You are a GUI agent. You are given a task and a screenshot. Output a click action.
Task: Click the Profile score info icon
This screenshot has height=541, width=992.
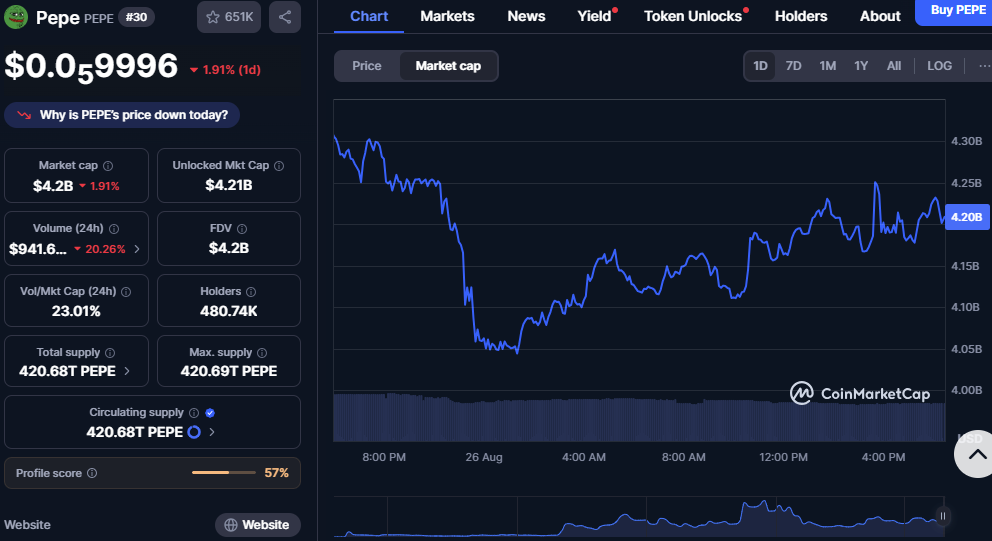pyautogui.click(x=92, y=473)
